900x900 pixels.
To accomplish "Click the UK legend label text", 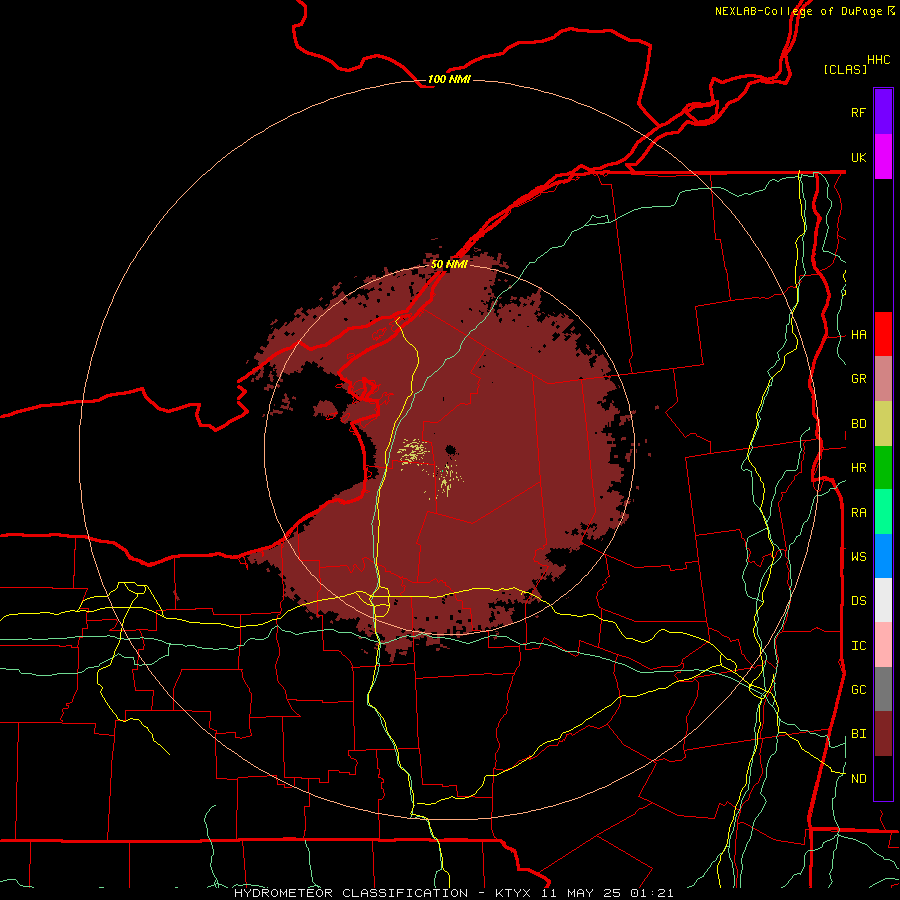I will click(858, 157).
